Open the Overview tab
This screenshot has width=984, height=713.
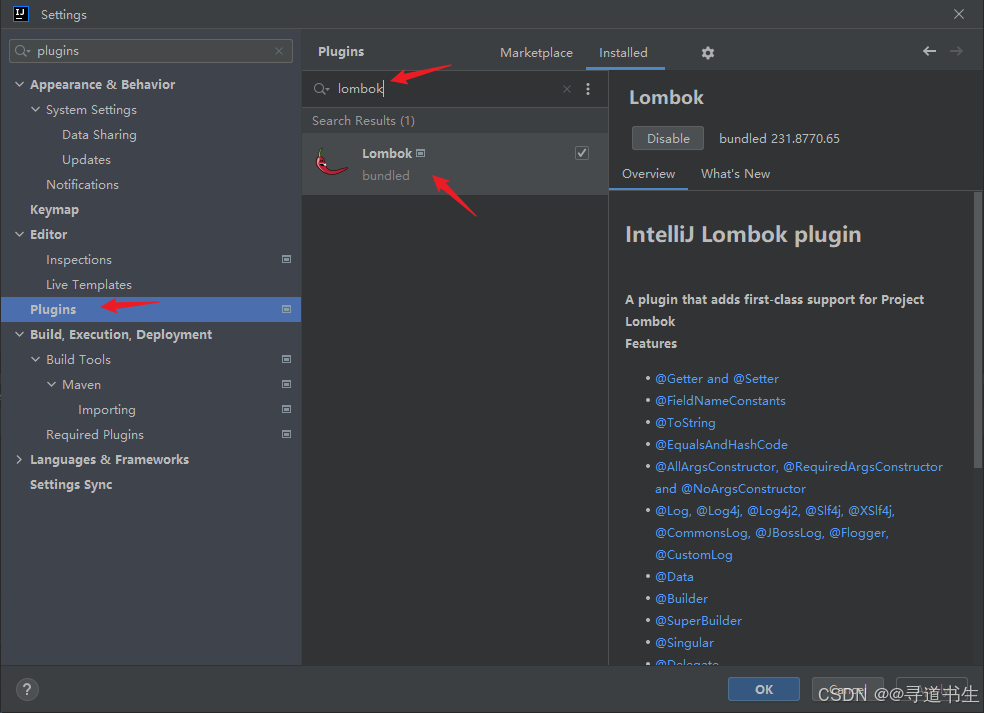click(648, 174)
